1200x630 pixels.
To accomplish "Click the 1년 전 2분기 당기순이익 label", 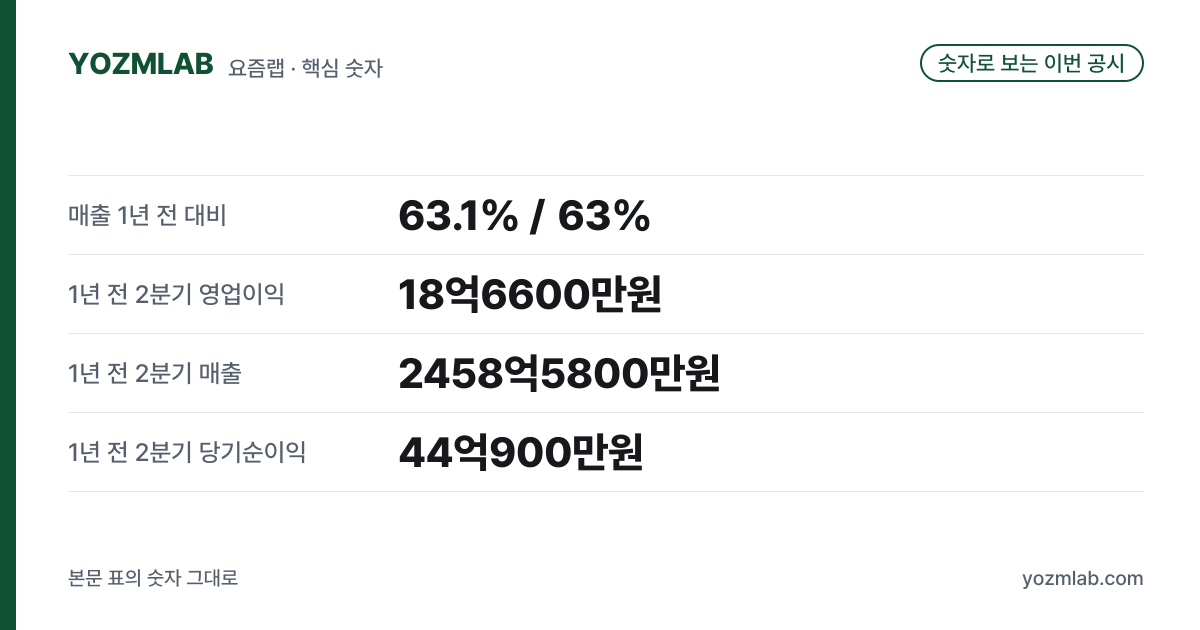I will [x=187, y=452].
